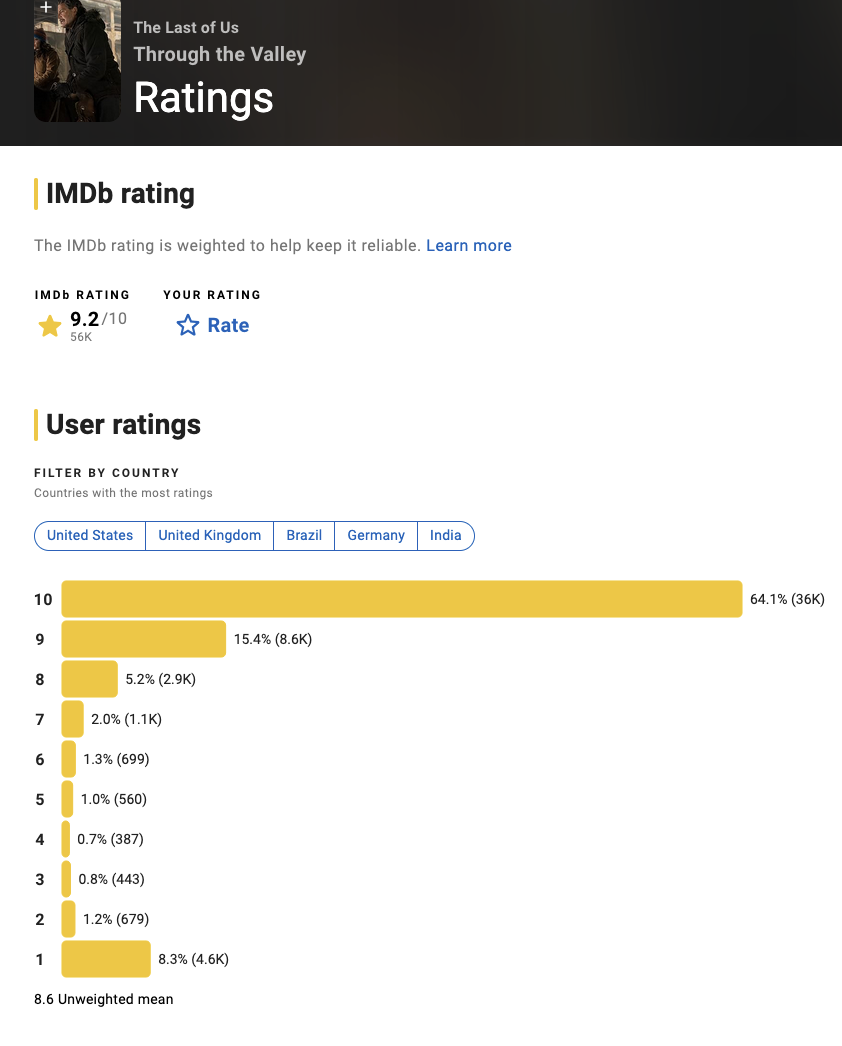Click the 9.2/10 rating score

pos(98,319)
